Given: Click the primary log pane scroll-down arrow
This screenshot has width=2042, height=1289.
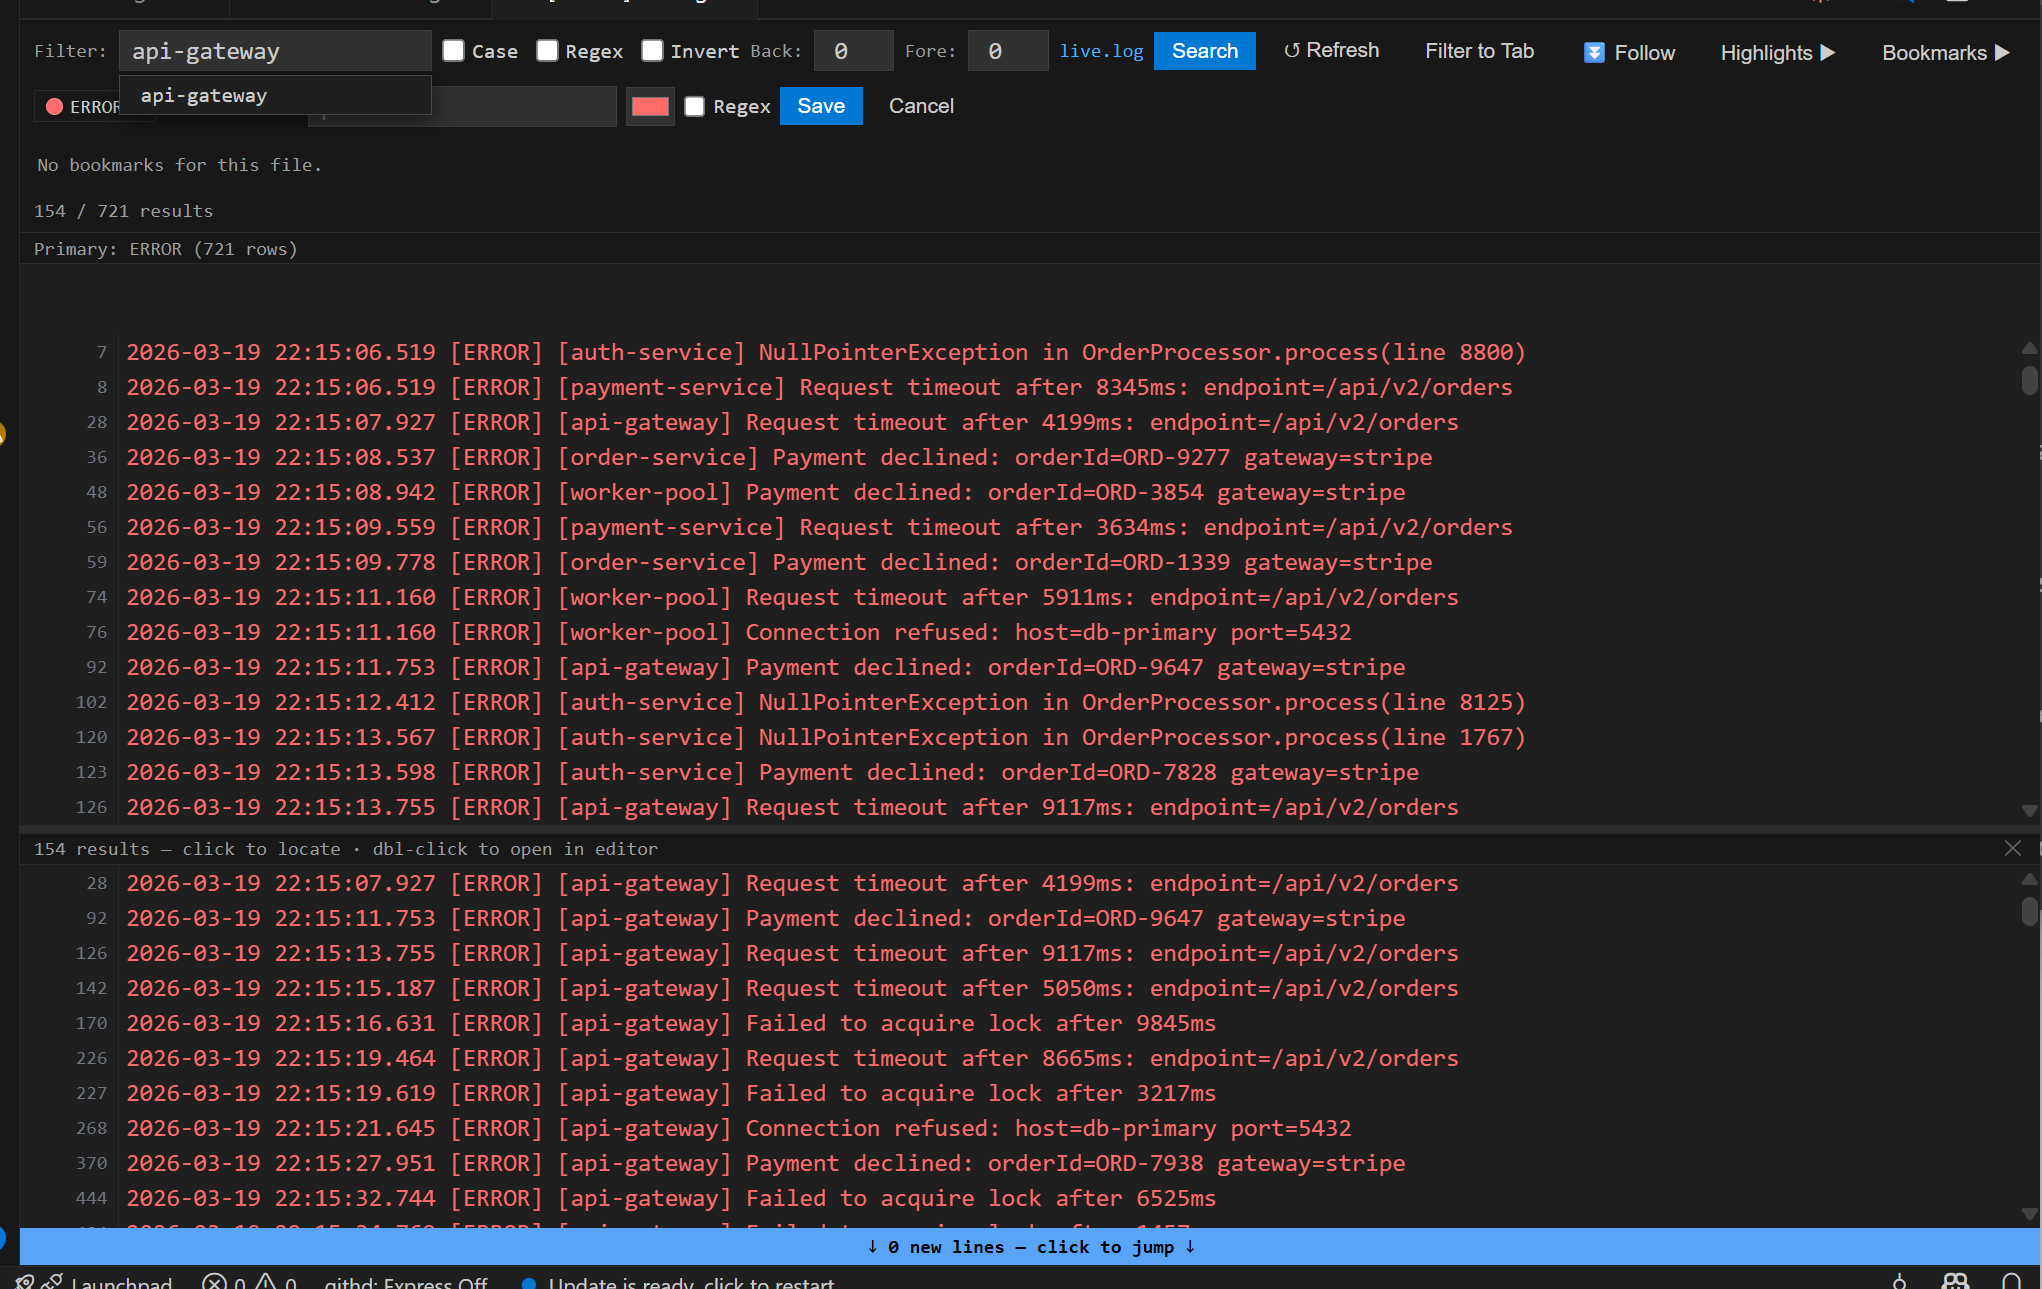Looking at the screenshot, I should [x=2029, y=811].
